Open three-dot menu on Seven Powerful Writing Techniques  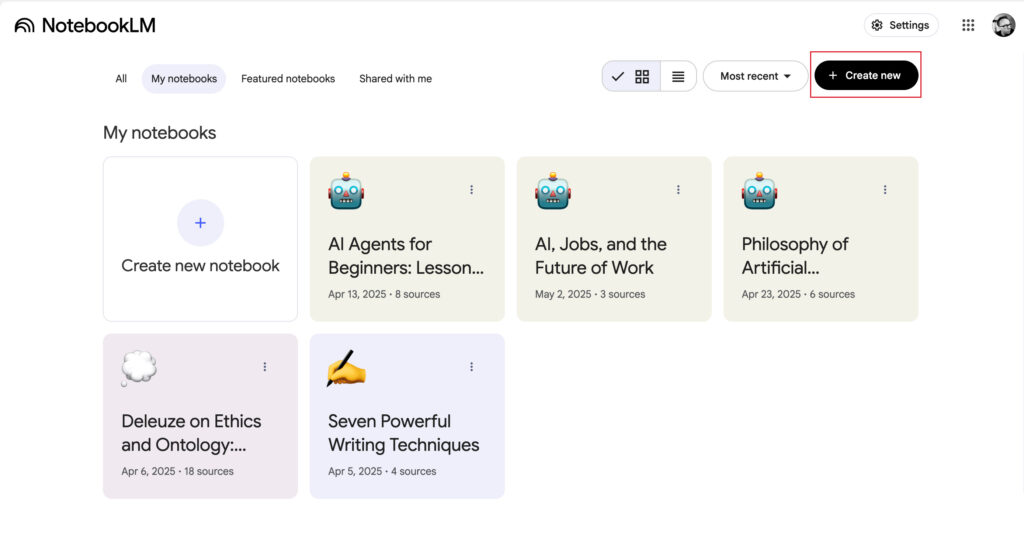pyautogui.click(x=471, y=367)
